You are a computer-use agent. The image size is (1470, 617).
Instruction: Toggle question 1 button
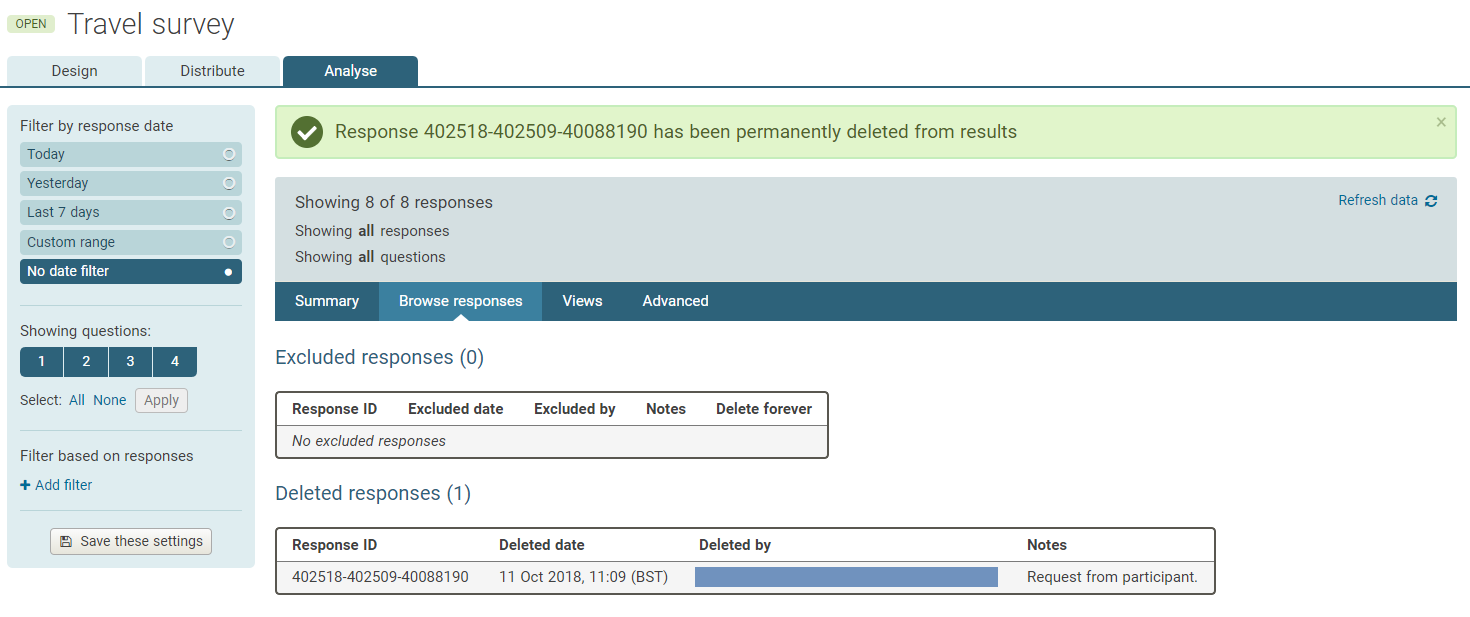pos(41,362)
